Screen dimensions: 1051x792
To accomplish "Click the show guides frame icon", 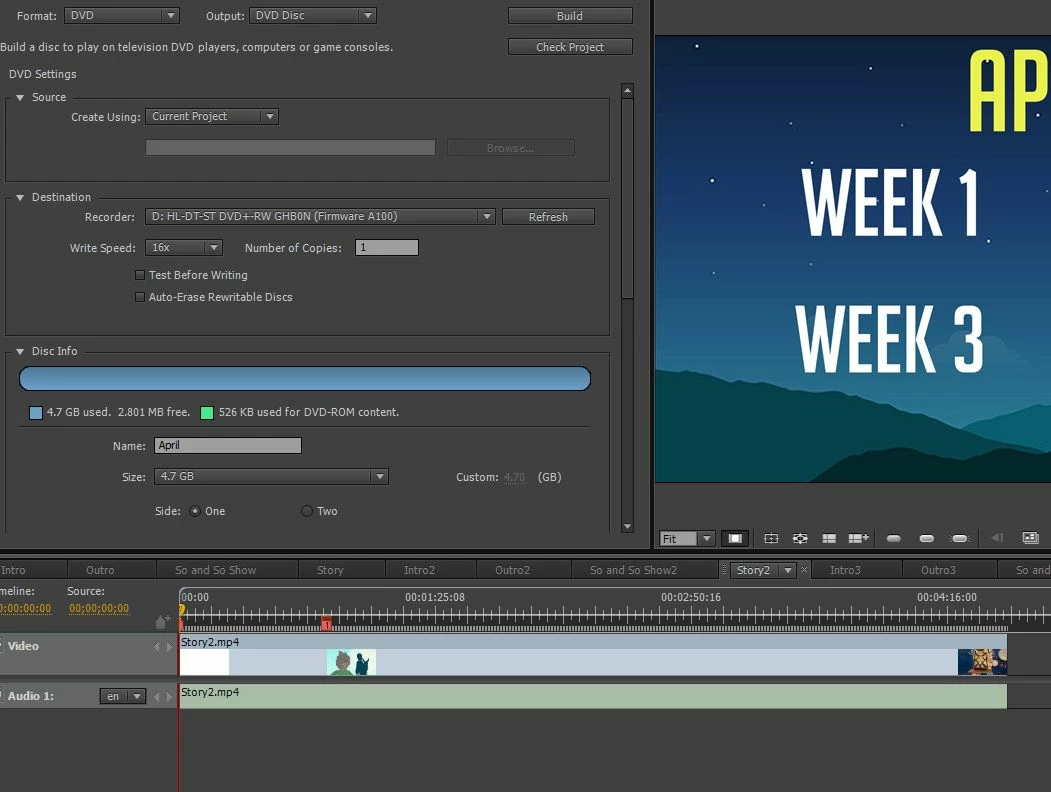I will [x=771, y=538].
